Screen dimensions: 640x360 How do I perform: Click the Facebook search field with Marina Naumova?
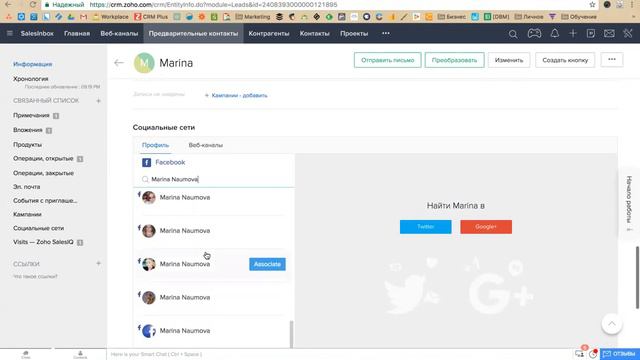[x=214, y=179]
